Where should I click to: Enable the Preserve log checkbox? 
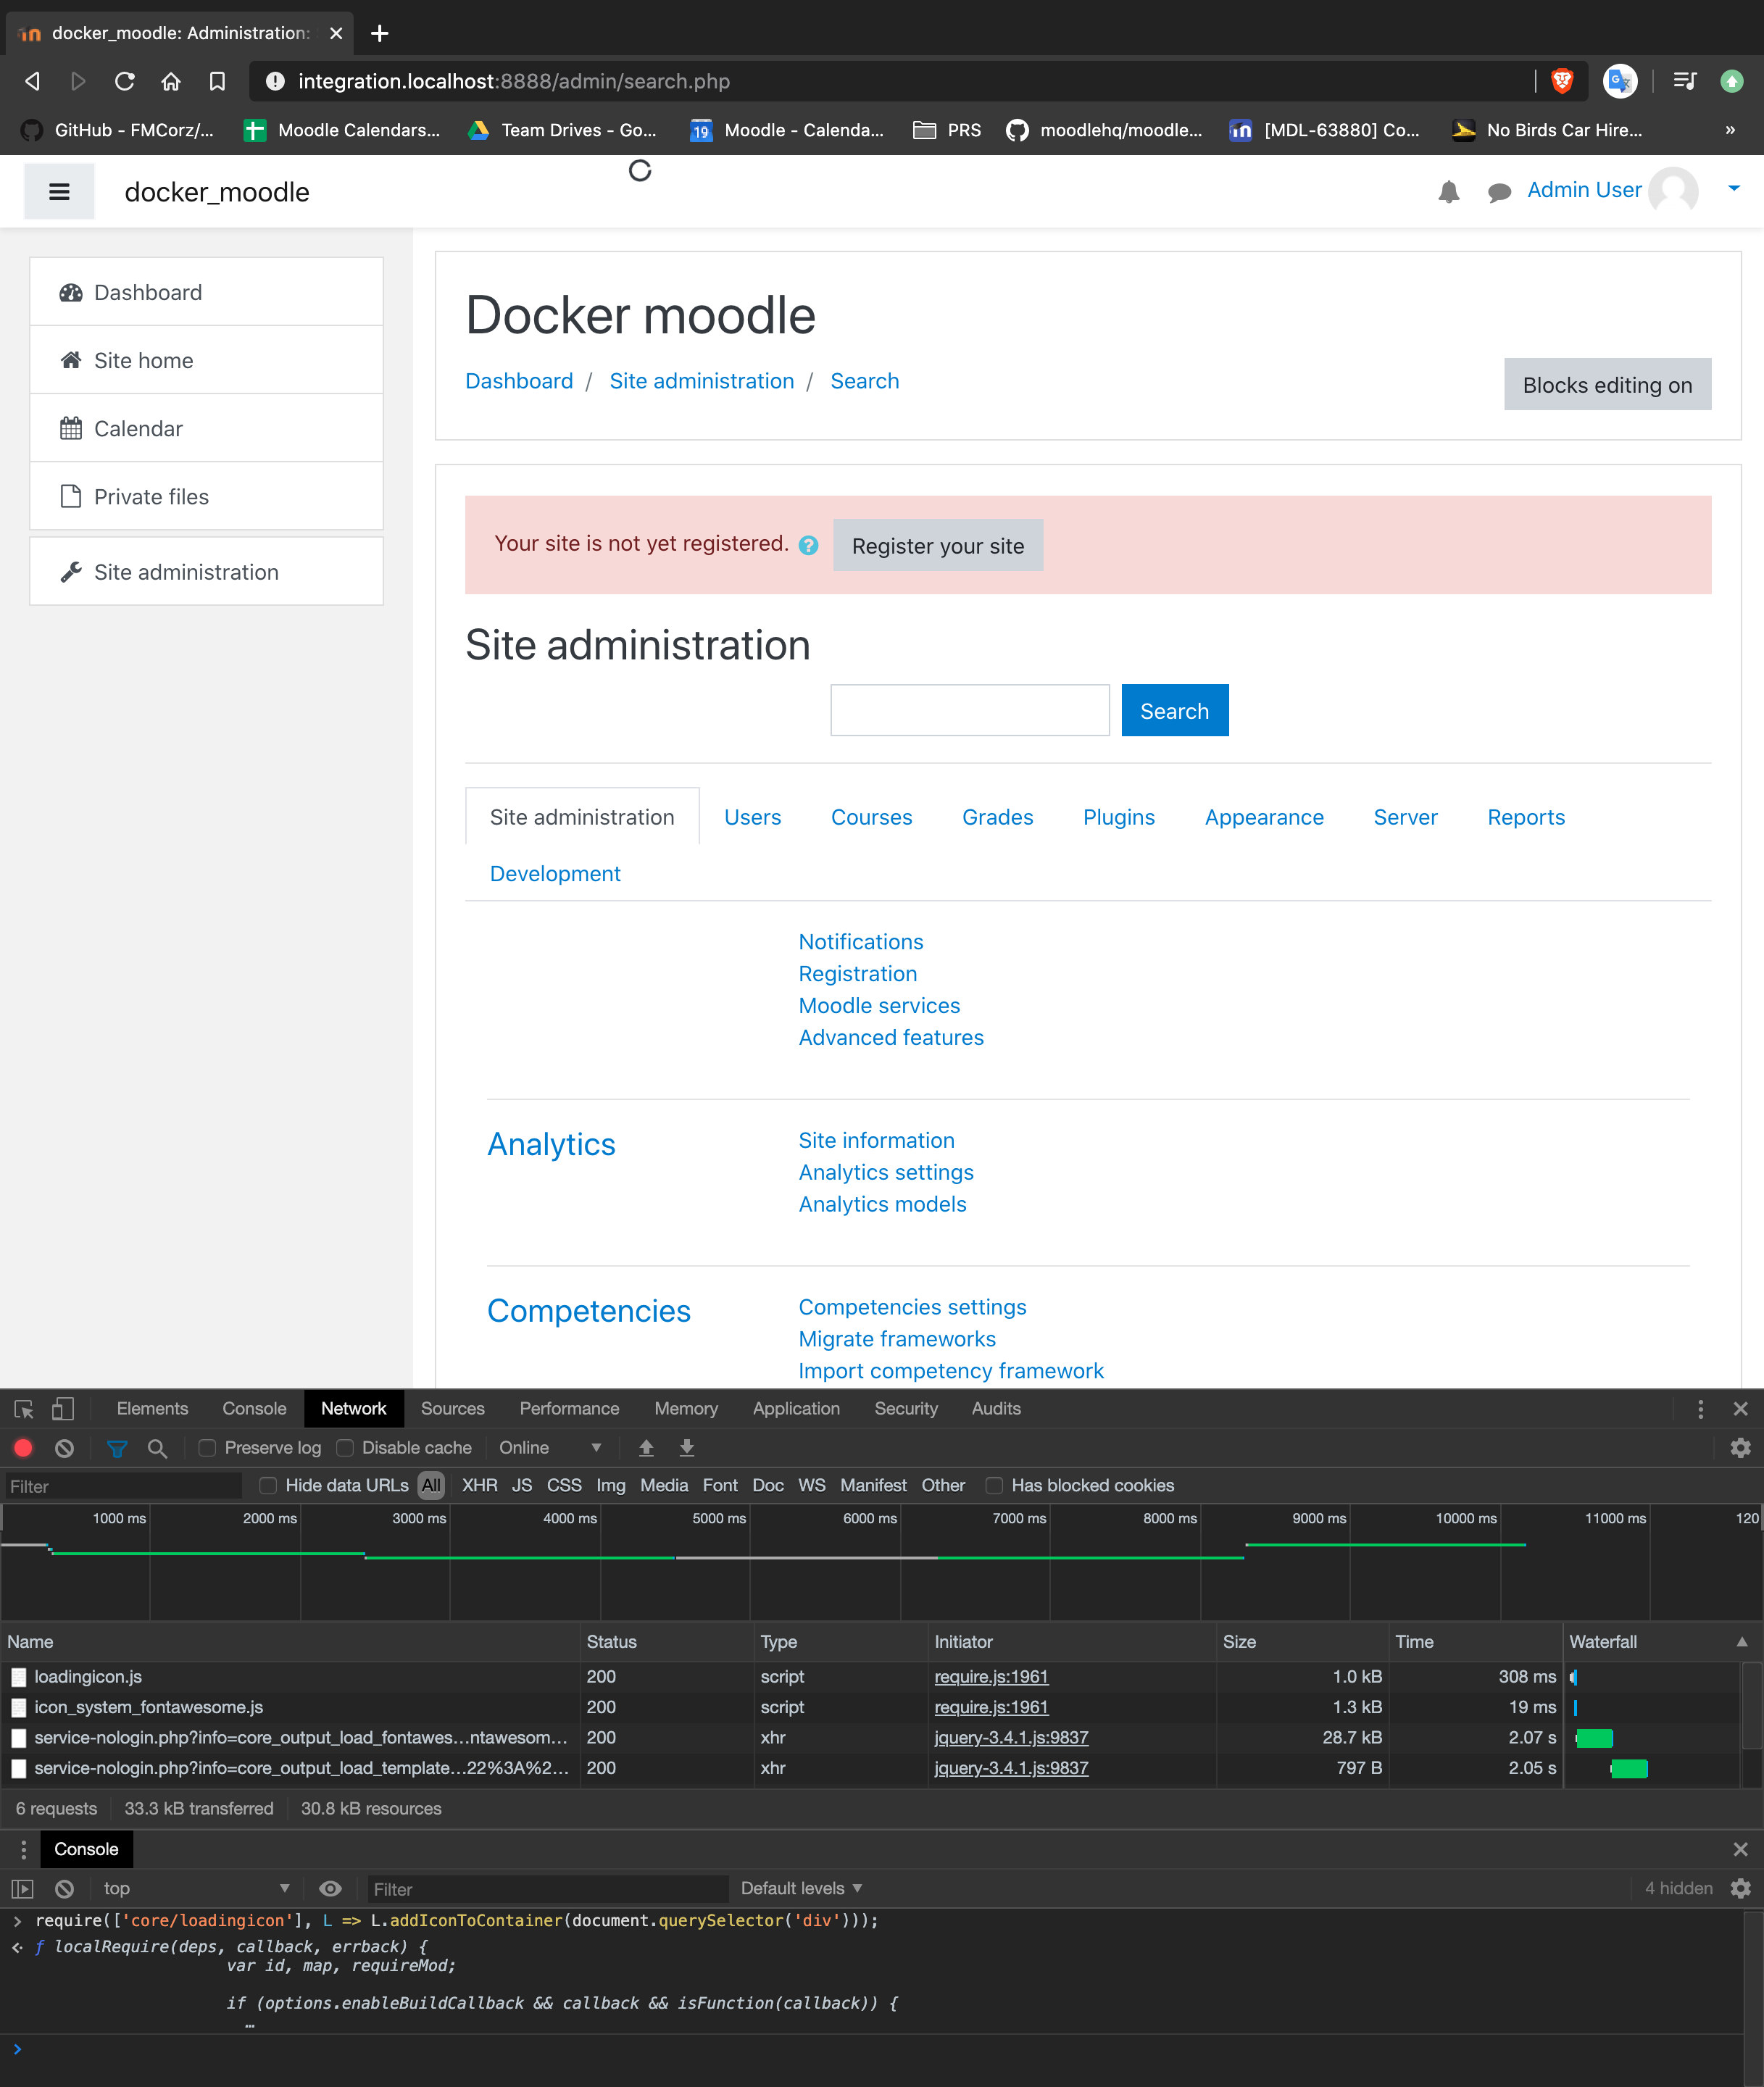[208, 1448]
